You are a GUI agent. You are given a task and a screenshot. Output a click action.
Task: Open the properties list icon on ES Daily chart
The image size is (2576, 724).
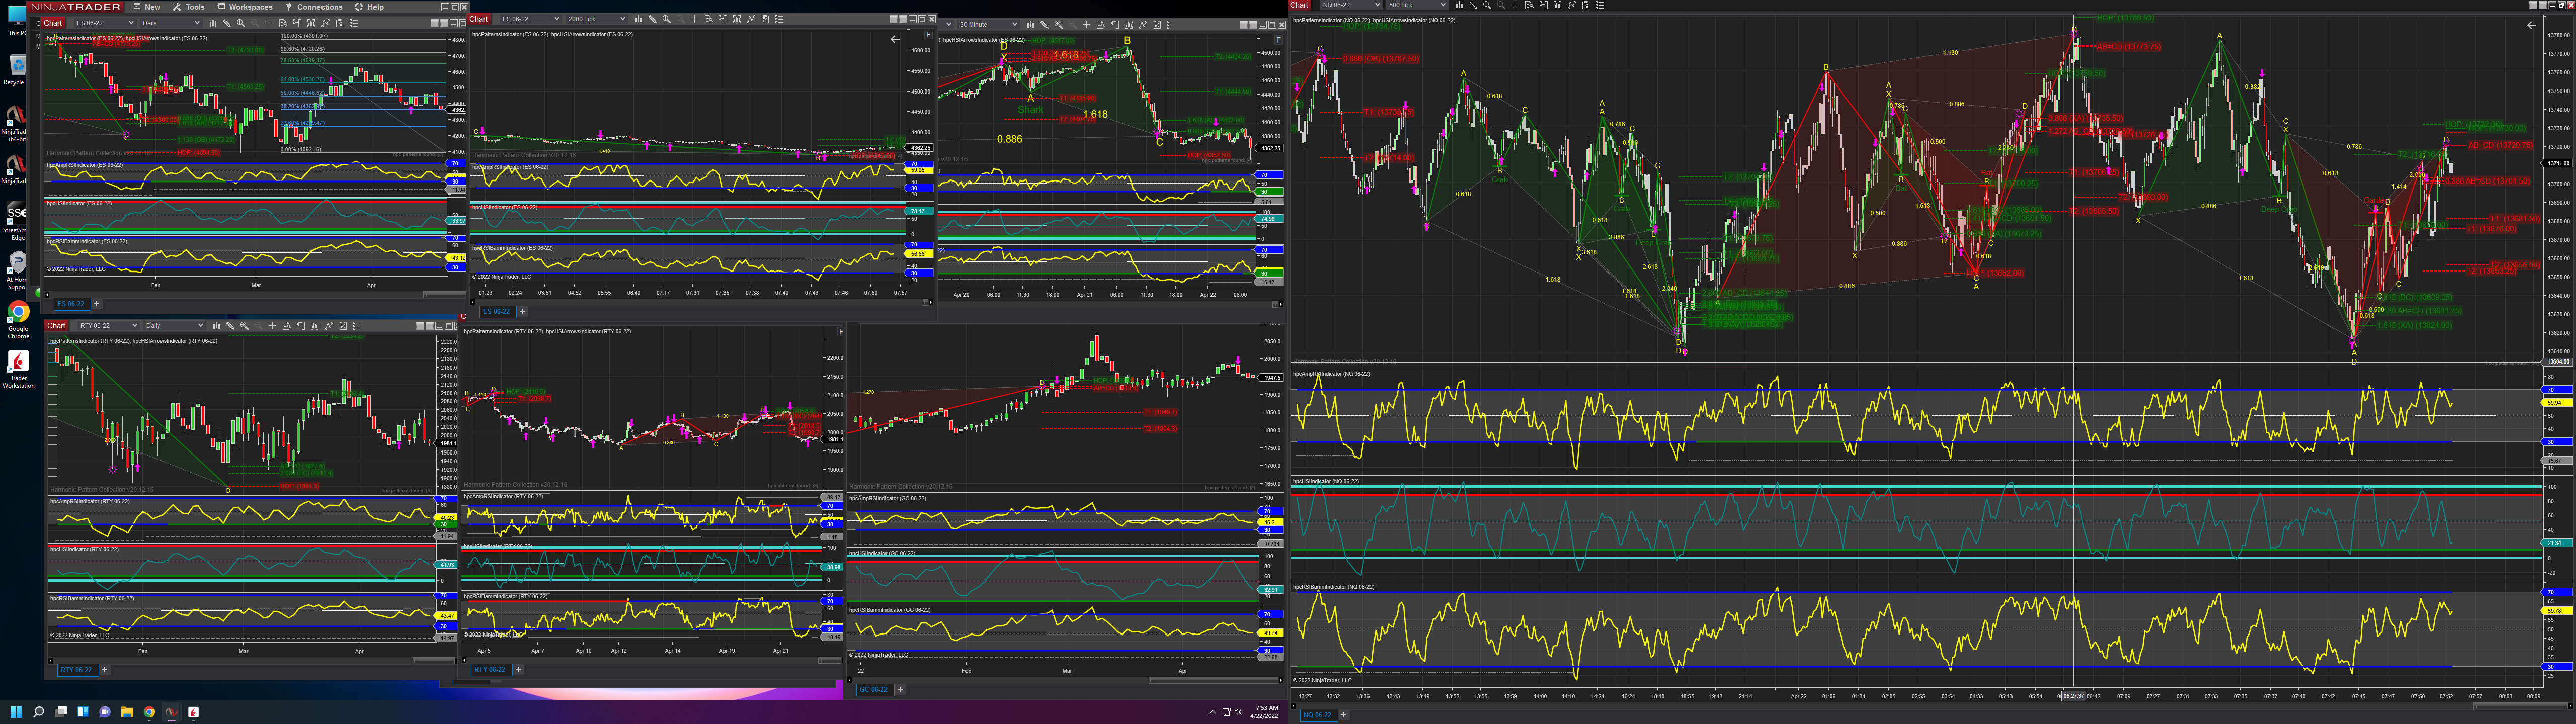354,23
